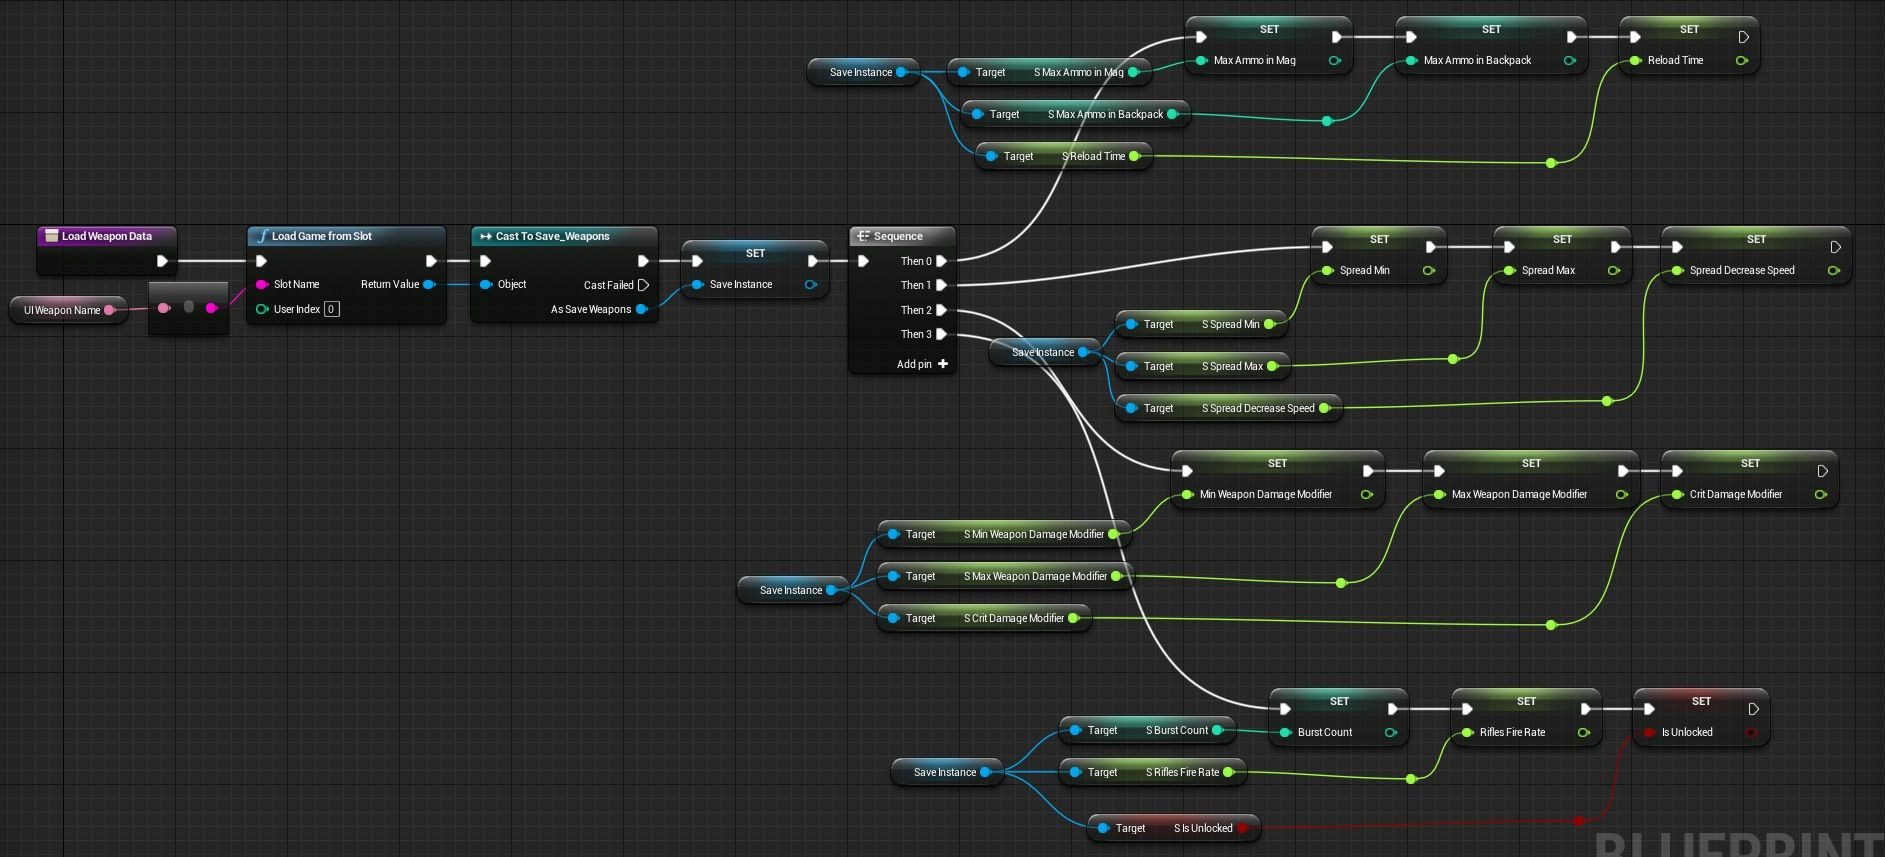Click the Then 0 execution pin

coord(941,261)
